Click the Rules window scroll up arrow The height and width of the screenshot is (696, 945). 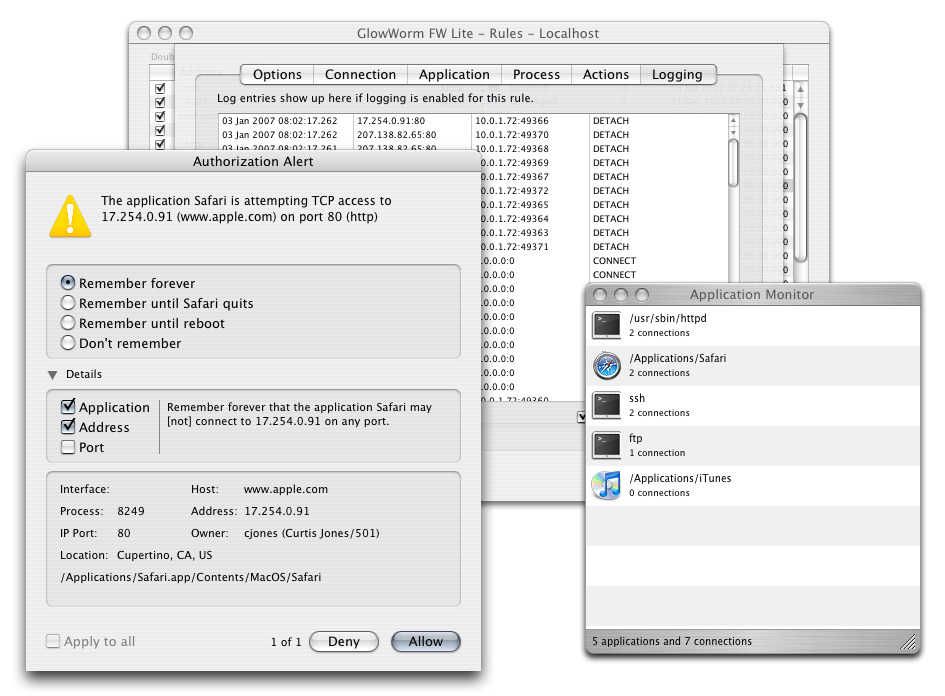pos(800,89)
